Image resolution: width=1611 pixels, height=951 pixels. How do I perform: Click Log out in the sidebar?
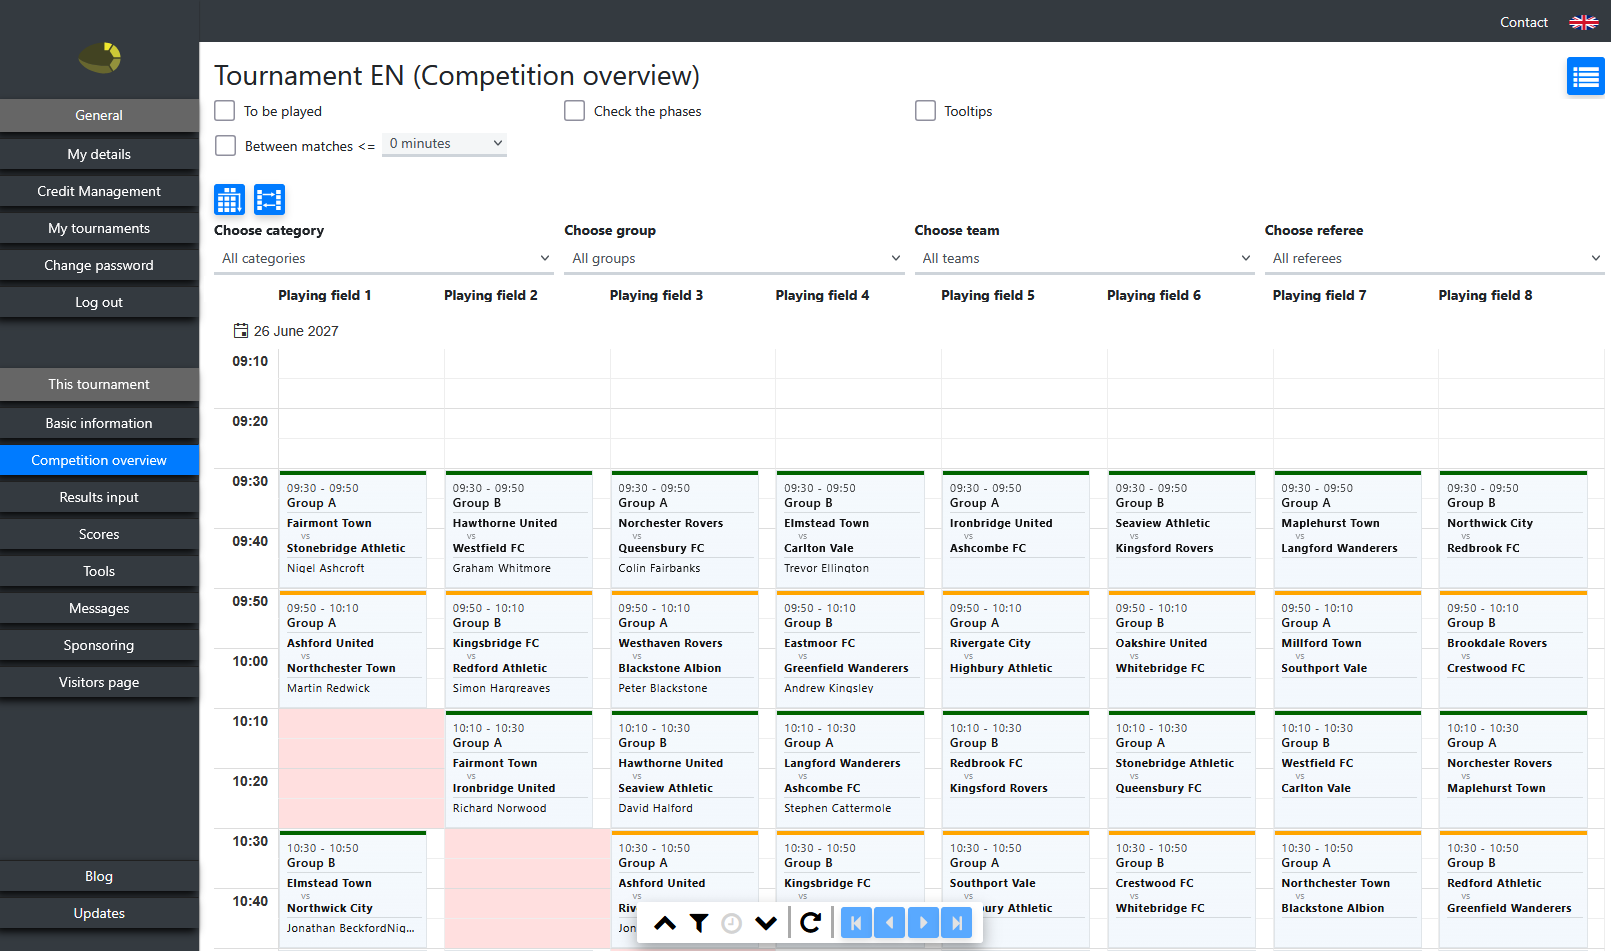(99, 302)
